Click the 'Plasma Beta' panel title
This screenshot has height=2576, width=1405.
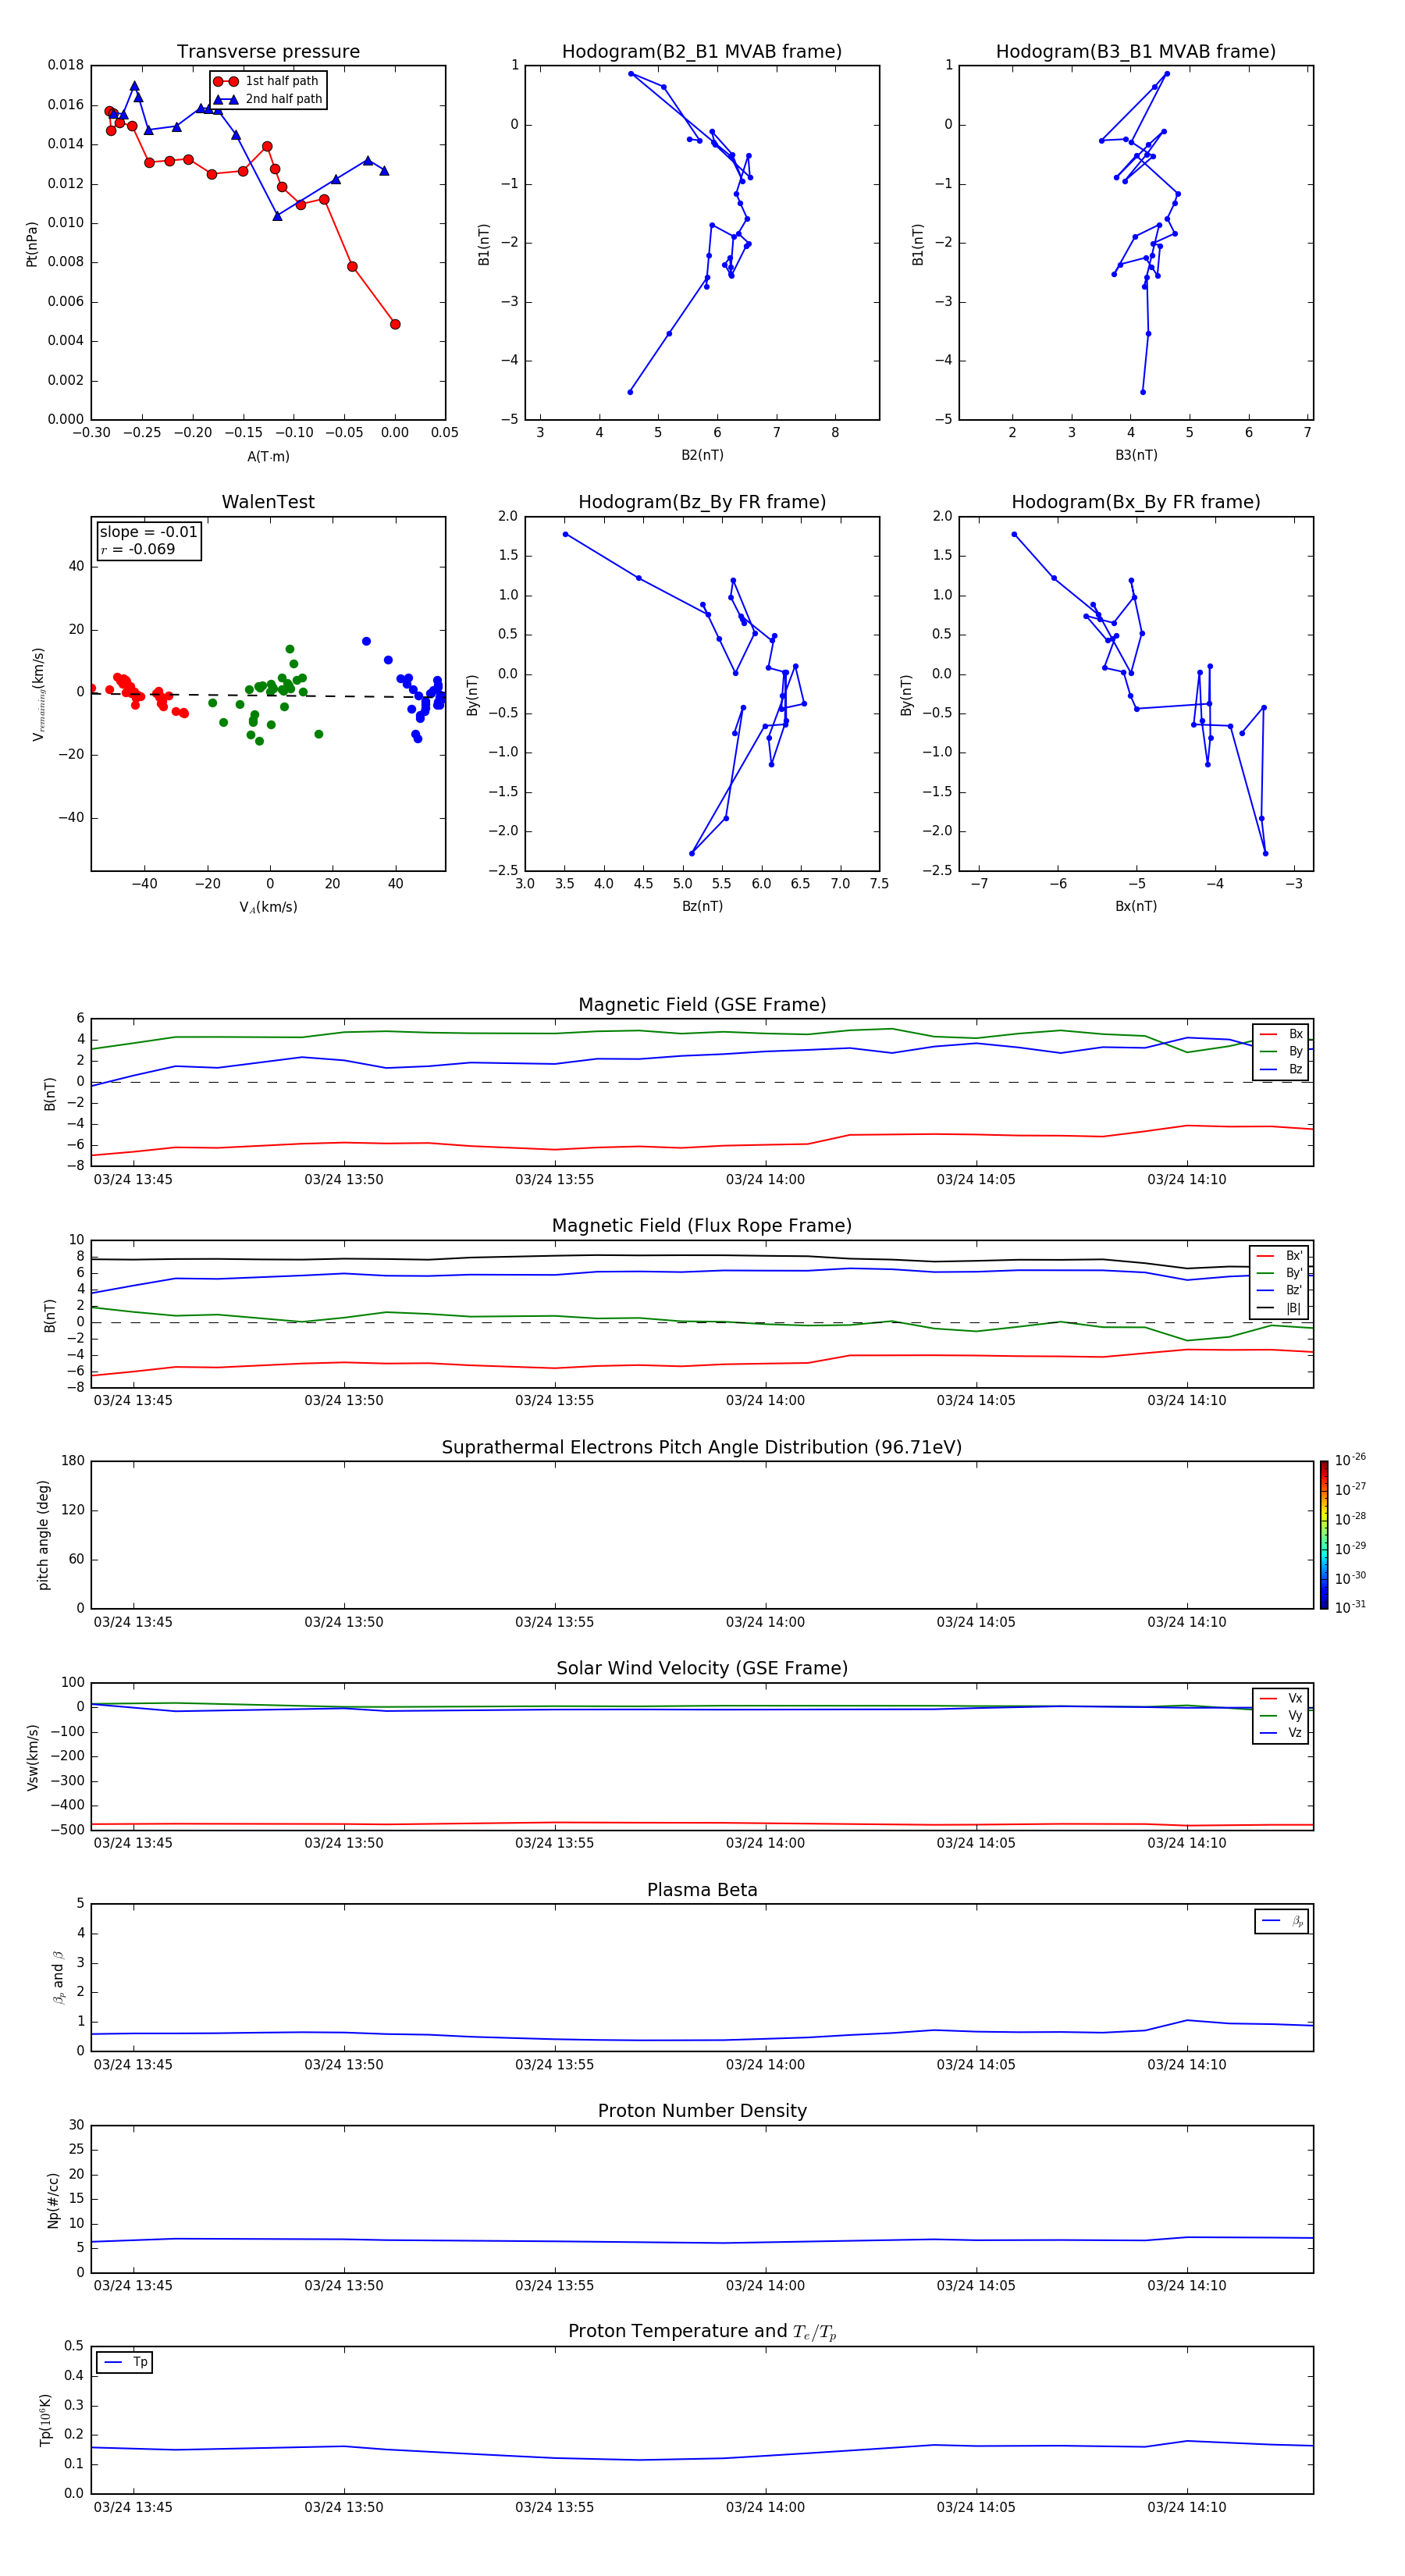point(702,1890)
